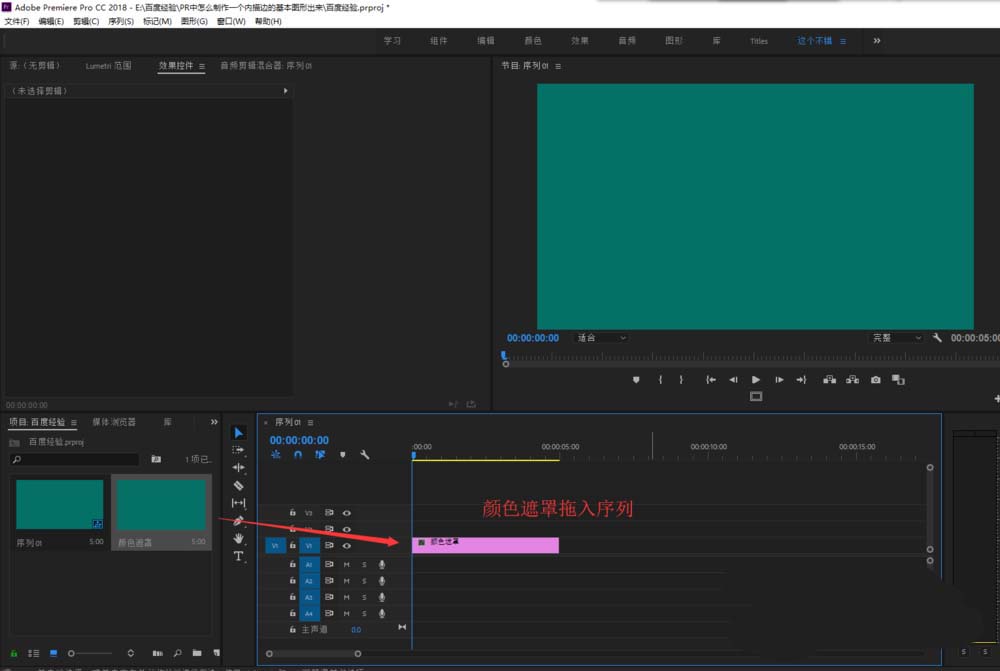Toggle lock on the A2 track

coord(292,581)
